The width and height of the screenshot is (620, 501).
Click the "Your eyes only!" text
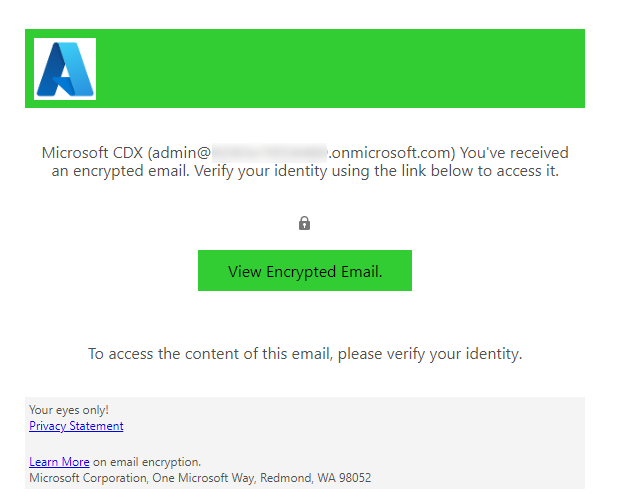69,410
